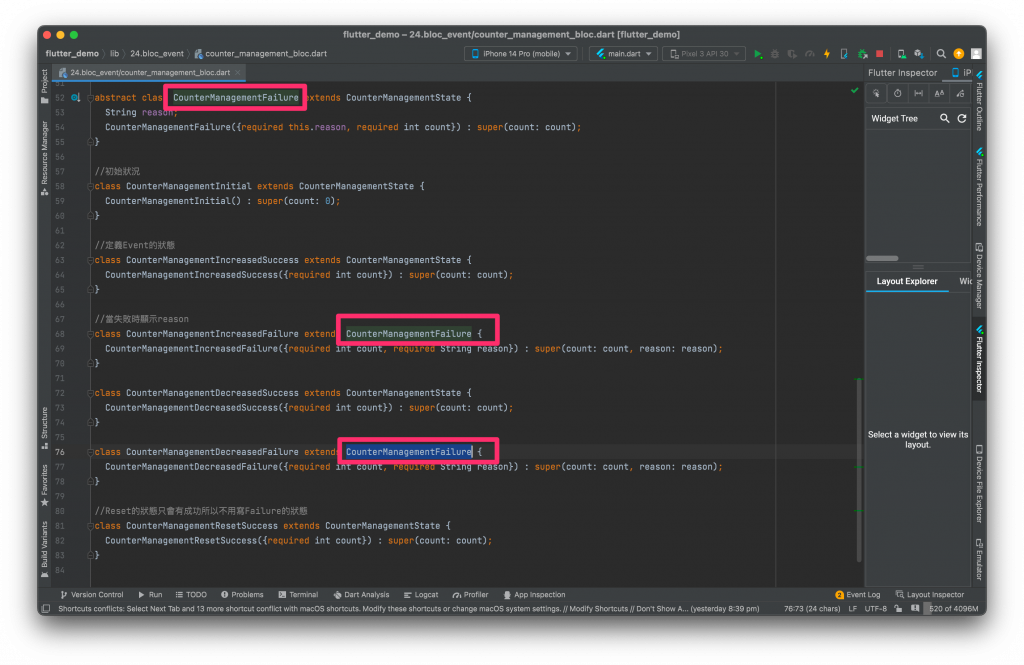Click the orange IDE update icon
The height and width of the screenshot is (665, 1024).
pyautogui.click(x=959, y=54)
